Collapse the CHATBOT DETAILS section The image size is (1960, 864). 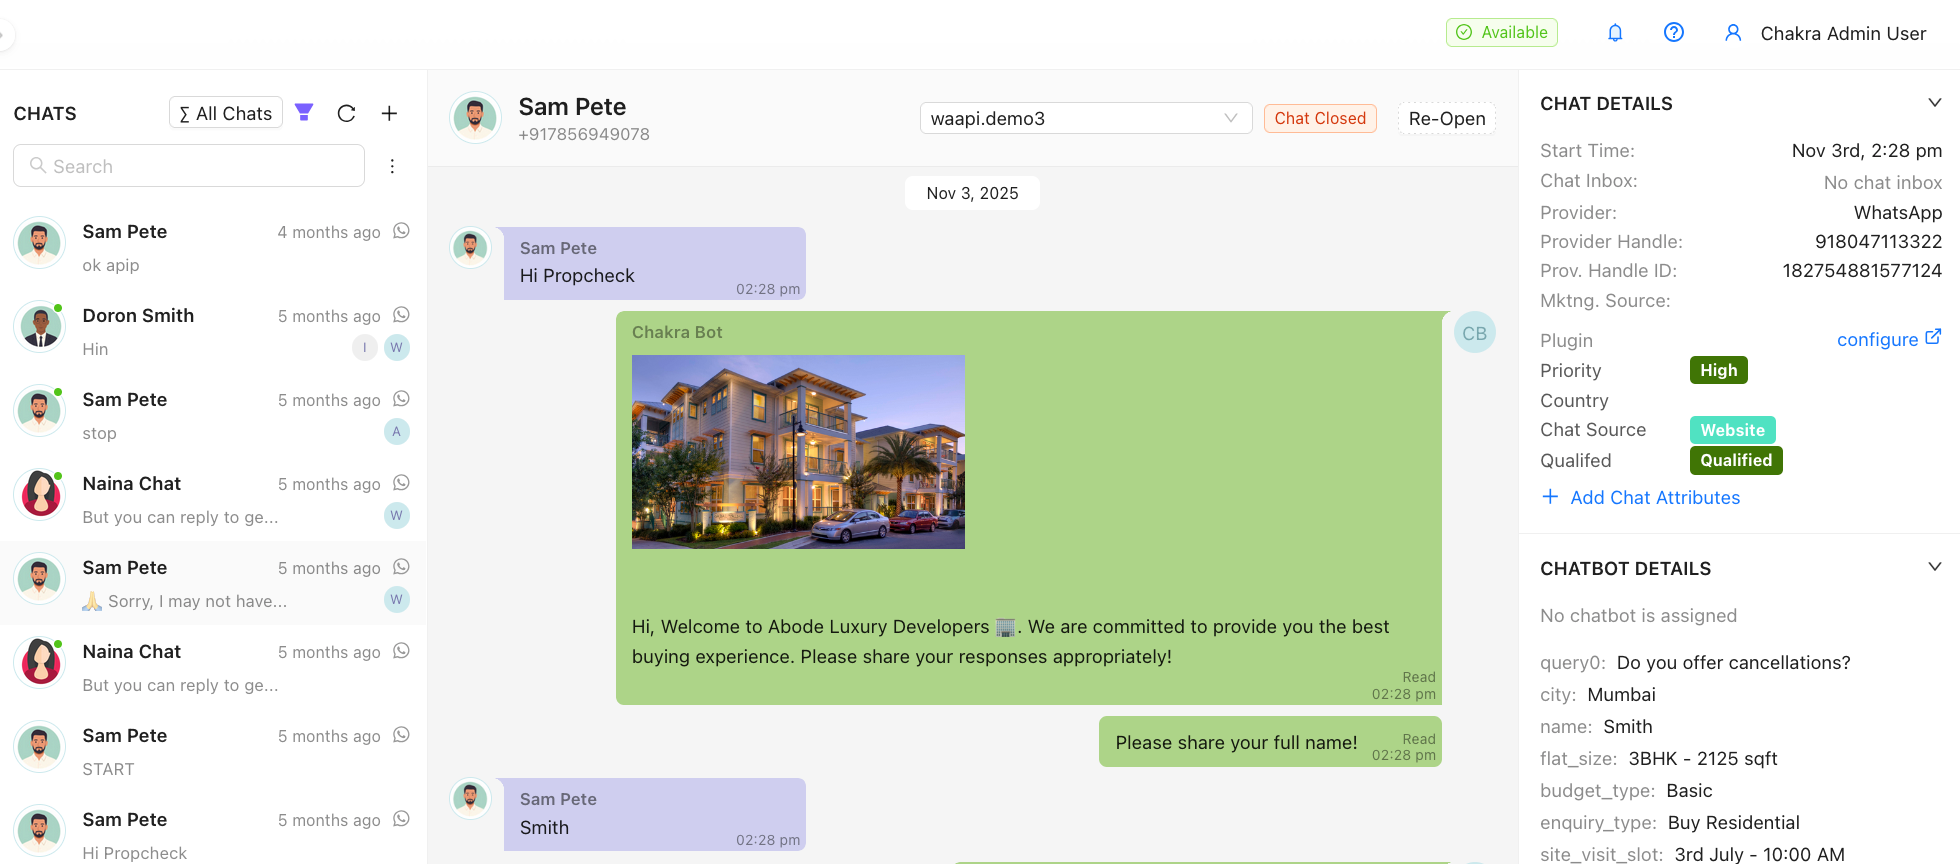[x=1935, y=567]
